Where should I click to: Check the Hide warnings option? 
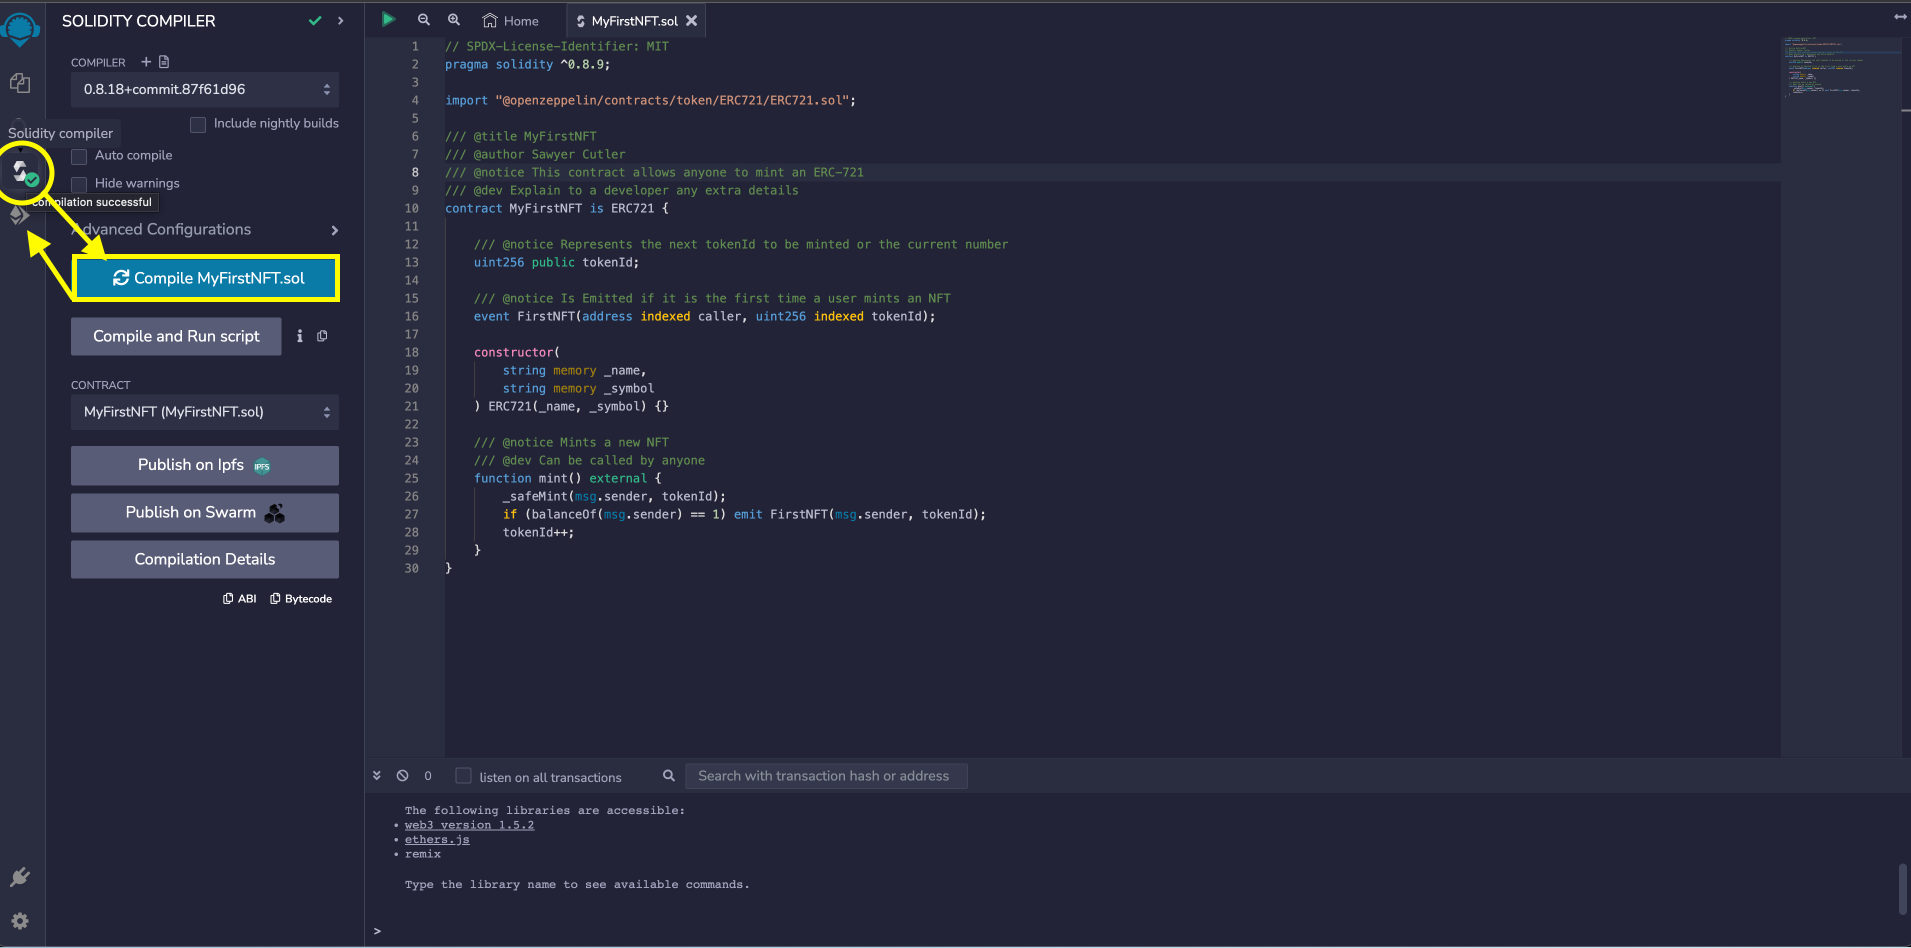click(x=78, y=183)
